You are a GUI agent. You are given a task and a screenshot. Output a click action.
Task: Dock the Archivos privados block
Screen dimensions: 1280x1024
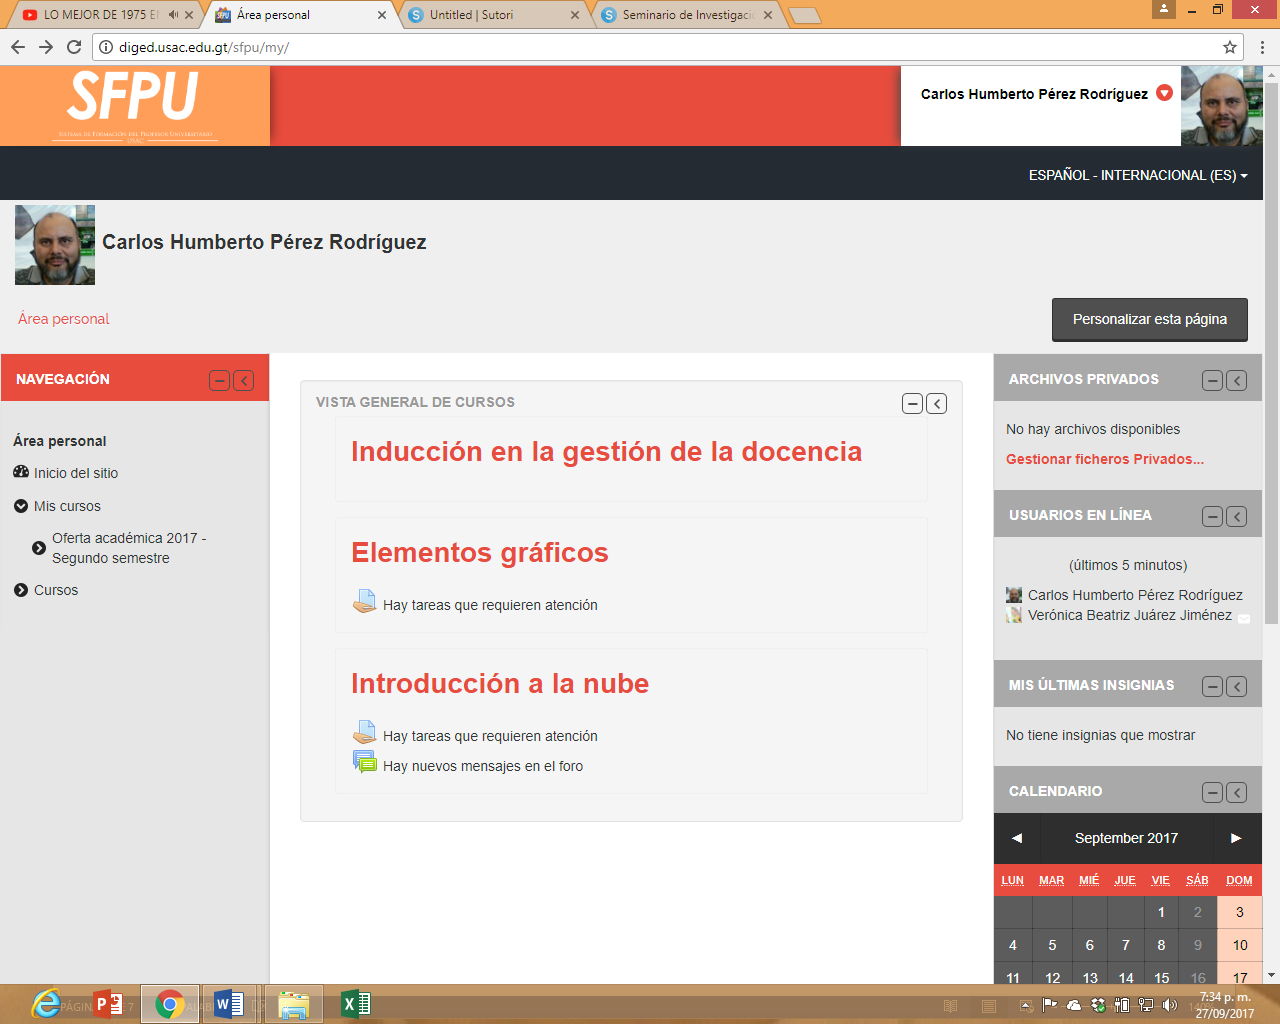(x=1237, y=380)
